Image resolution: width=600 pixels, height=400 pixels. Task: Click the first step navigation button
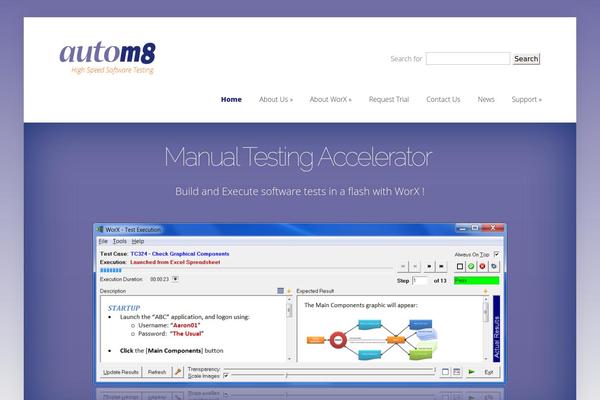403,266
